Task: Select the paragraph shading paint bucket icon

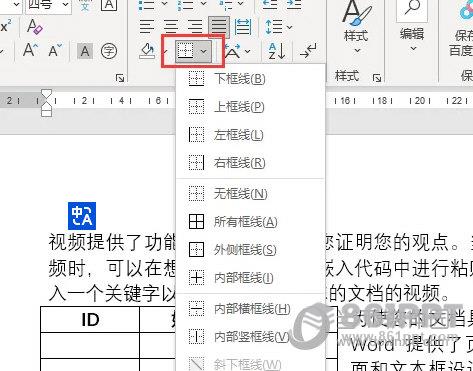Action: [147, 51]
